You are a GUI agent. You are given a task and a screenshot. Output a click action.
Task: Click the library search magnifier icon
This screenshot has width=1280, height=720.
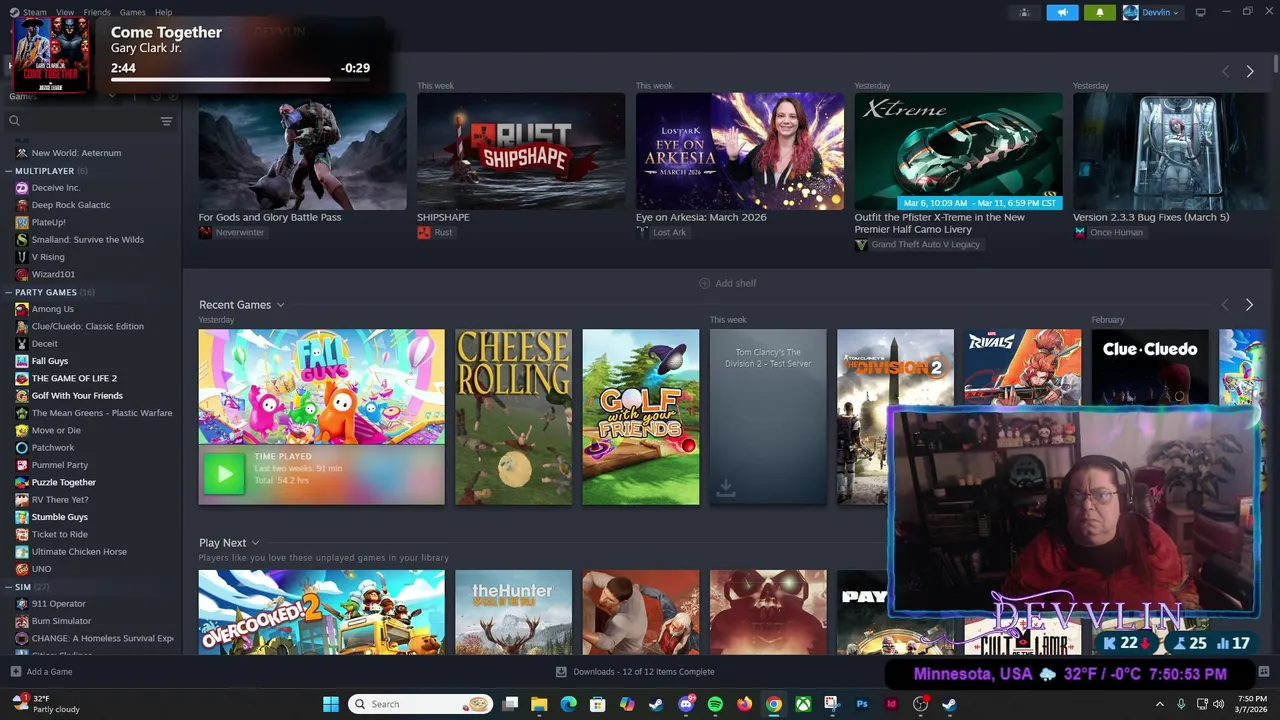[14, 121]
